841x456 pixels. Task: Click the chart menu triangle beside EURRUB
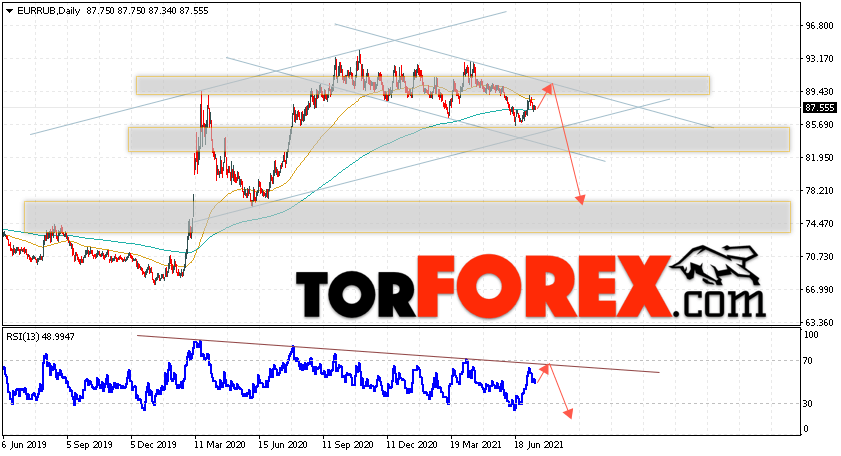coord(9,11)
